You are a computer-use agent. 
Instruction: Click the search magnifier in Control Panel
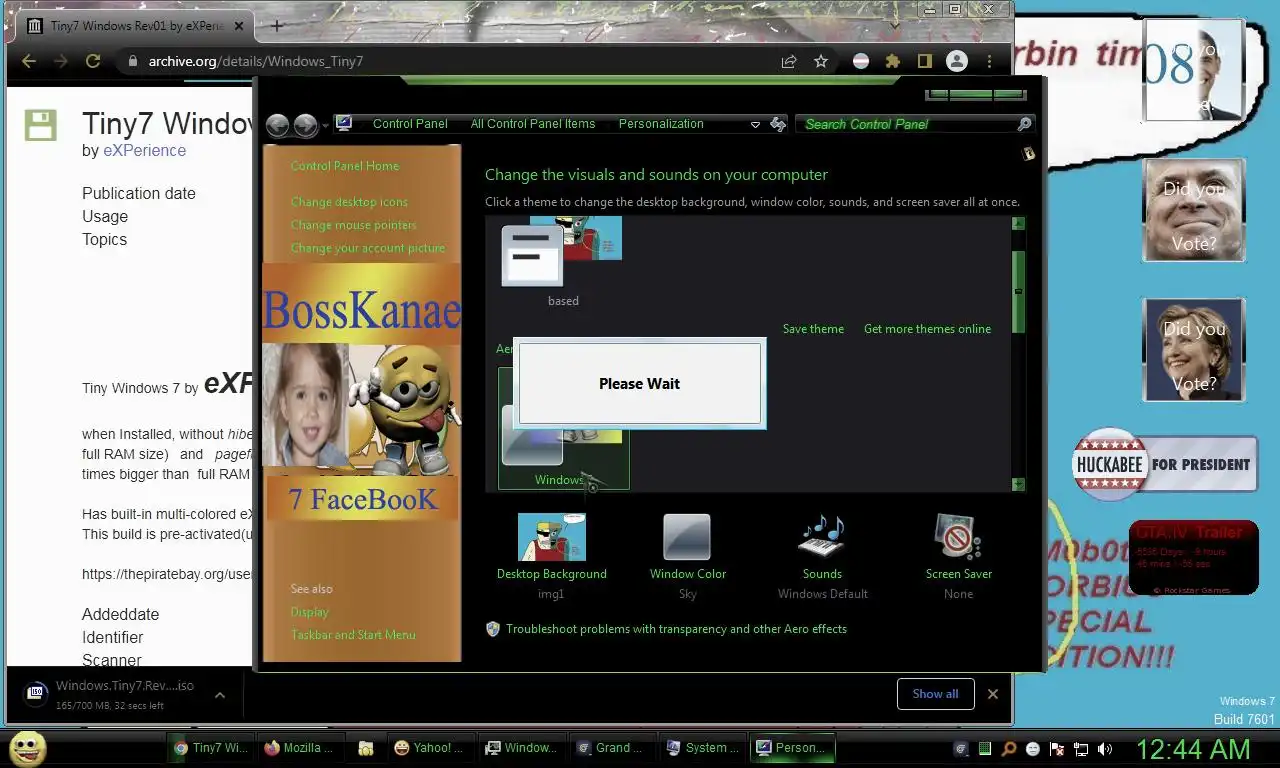1024,124
